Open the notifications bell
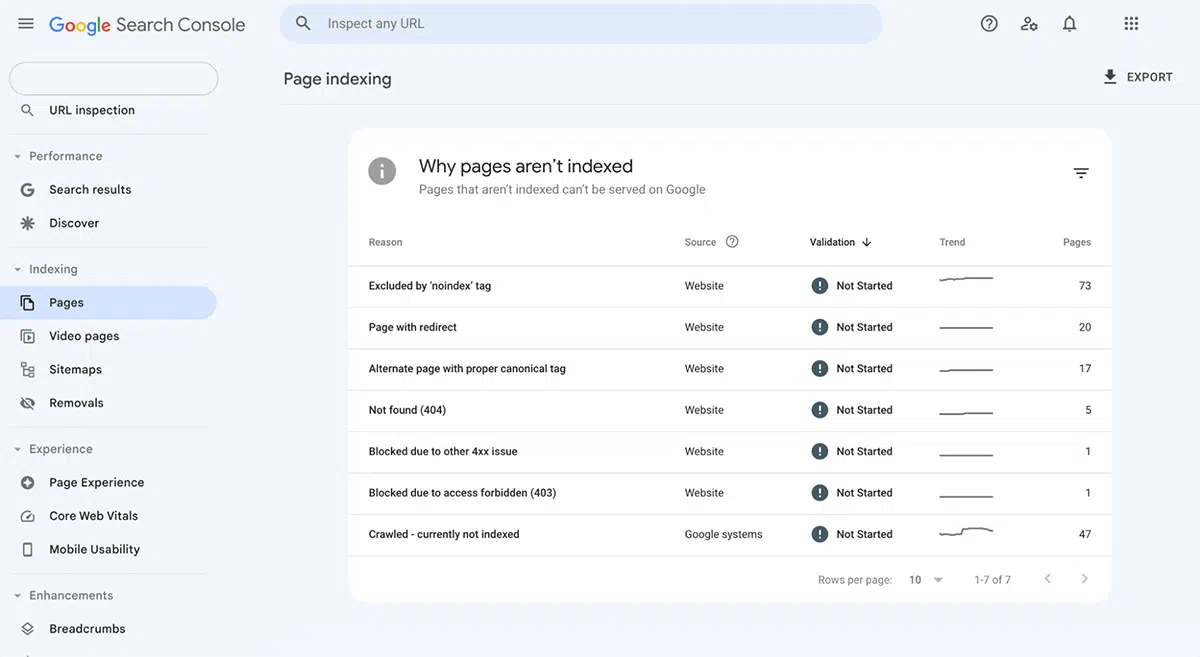Viewport: 1200px width, 657px height. [1069, 24]
